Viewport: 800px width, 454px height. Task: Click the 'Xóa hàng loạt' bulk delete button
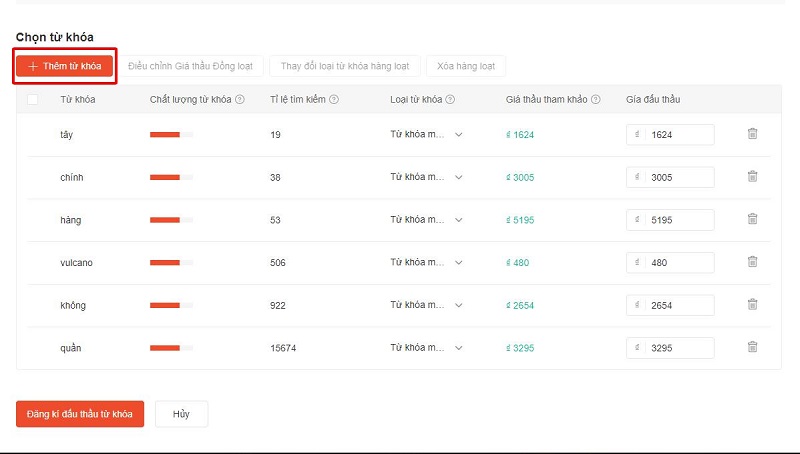tap(465, 66)
